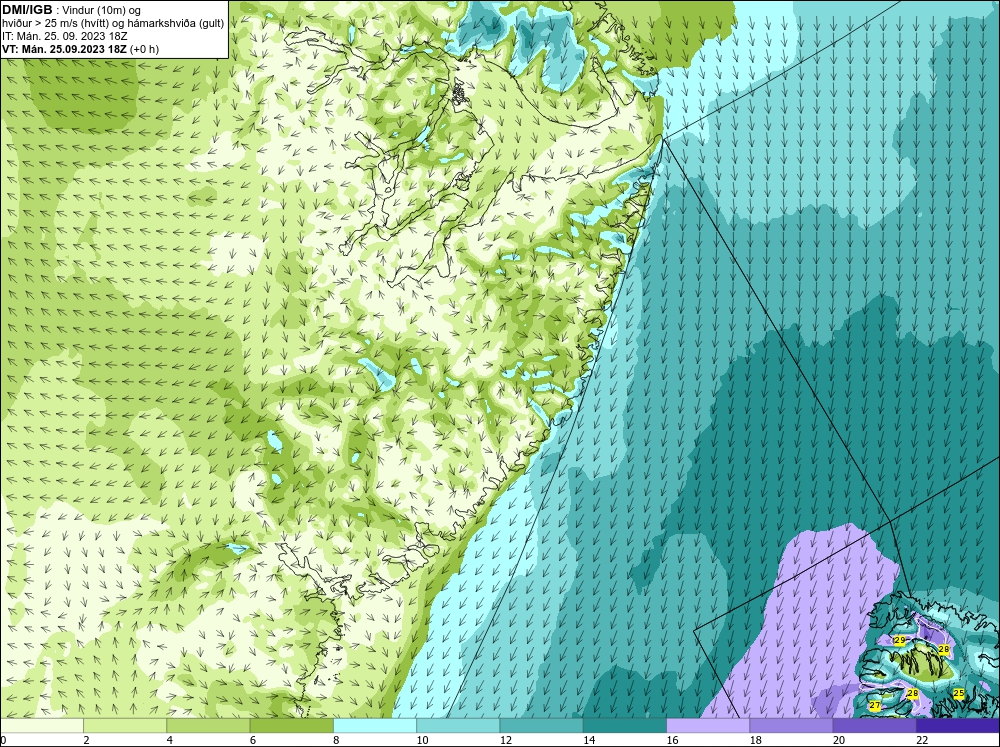Click the 14–16 m/s dark teal legend swatch
This screenshot has height=747, width=1000.
[x=625, y=725]
